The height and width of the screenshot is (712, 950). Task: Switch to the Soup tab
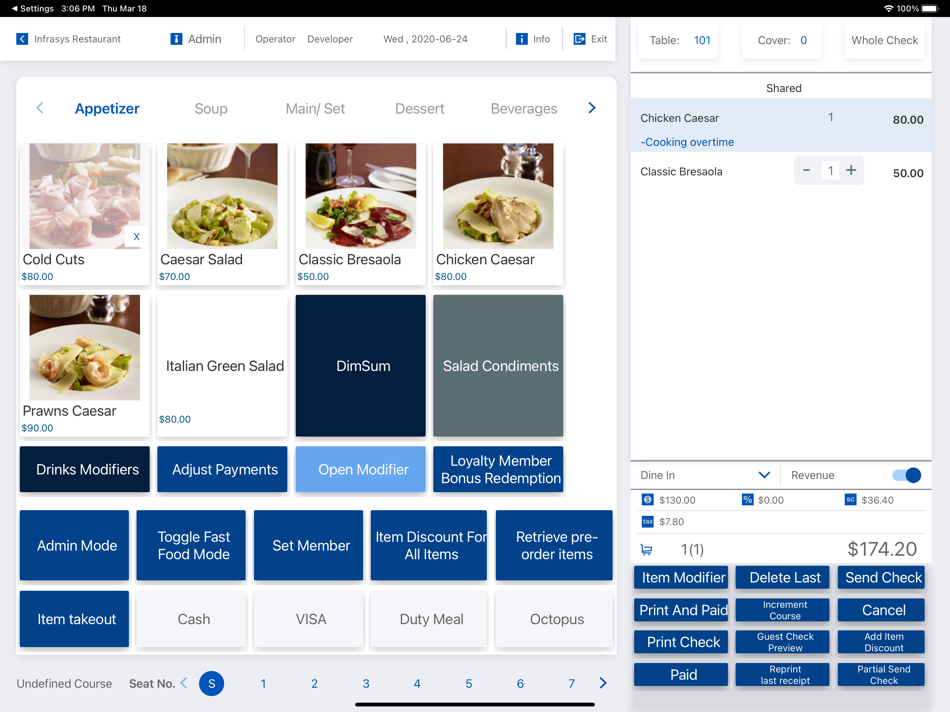[211, 108]
